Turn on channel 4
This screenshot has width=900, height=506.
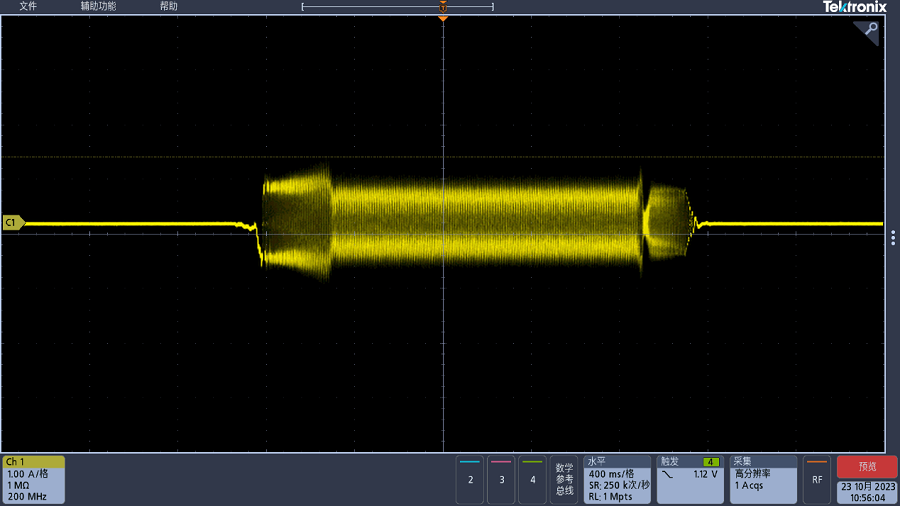pos(533,479)
